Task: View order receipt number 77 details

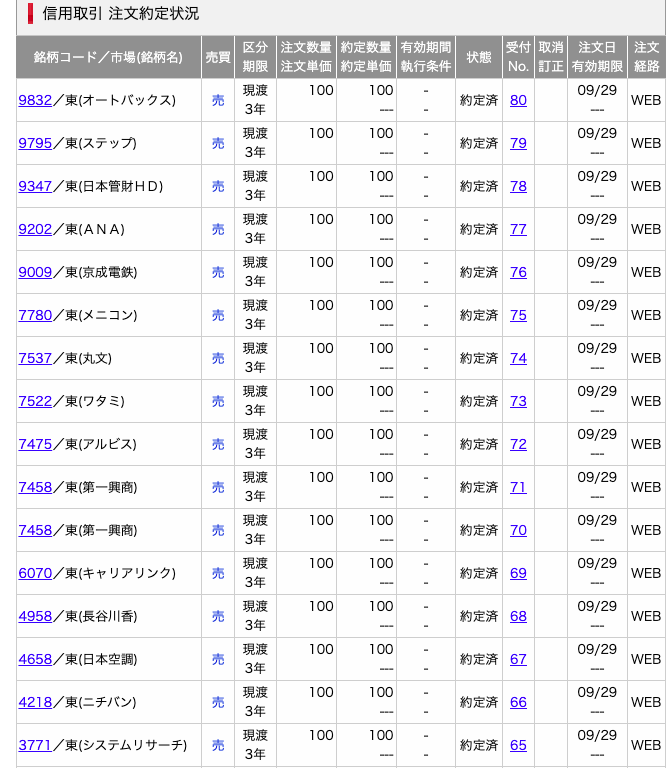Action: point(518,229)
